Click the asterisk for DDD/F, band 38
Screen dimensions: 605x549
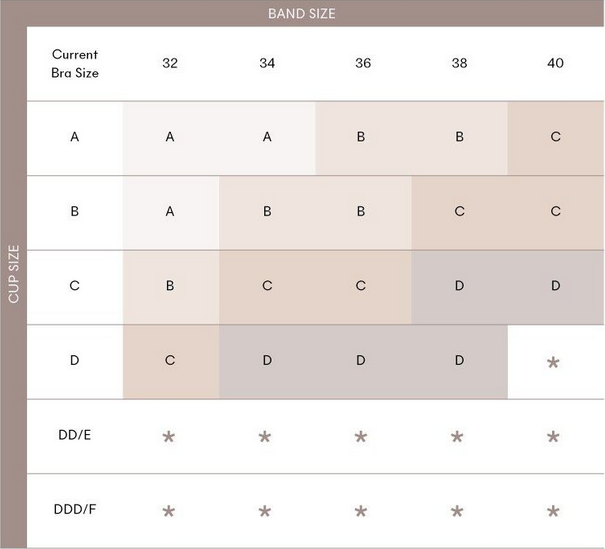tap(457, 512)
